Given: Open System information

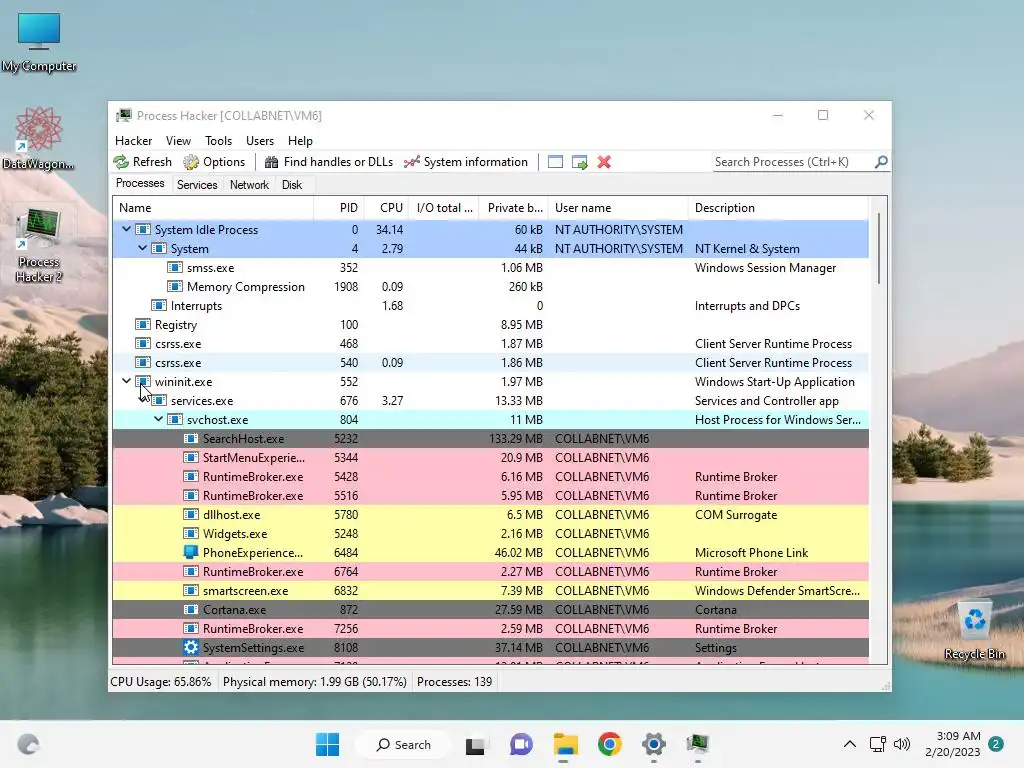Looking at the screenshot, I should 466,162.
